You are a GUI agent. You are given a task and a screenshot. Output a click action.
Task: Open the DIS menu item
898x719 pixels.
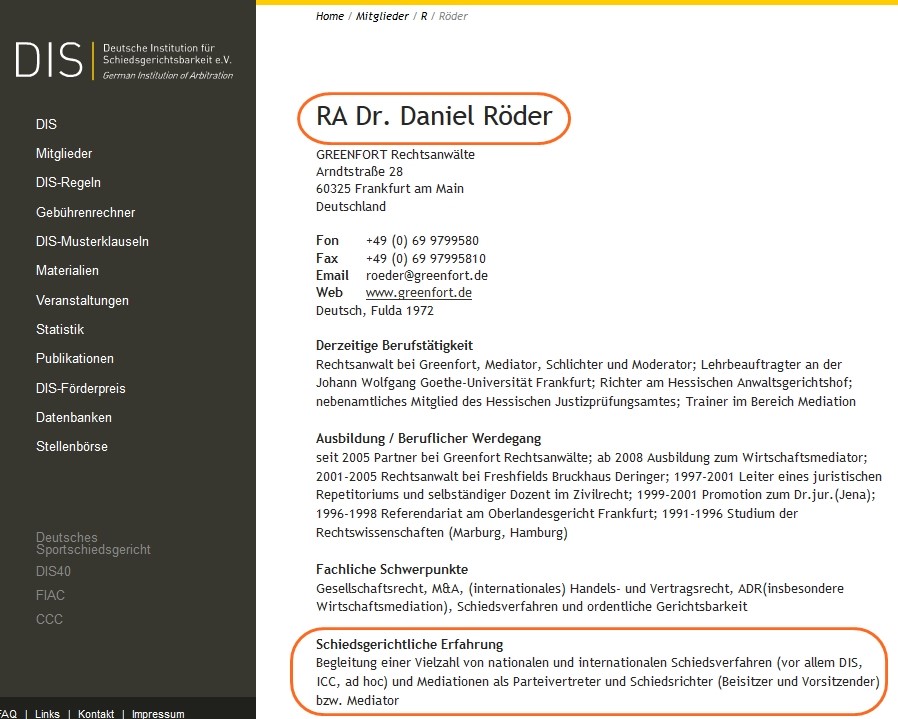(46, 125)
